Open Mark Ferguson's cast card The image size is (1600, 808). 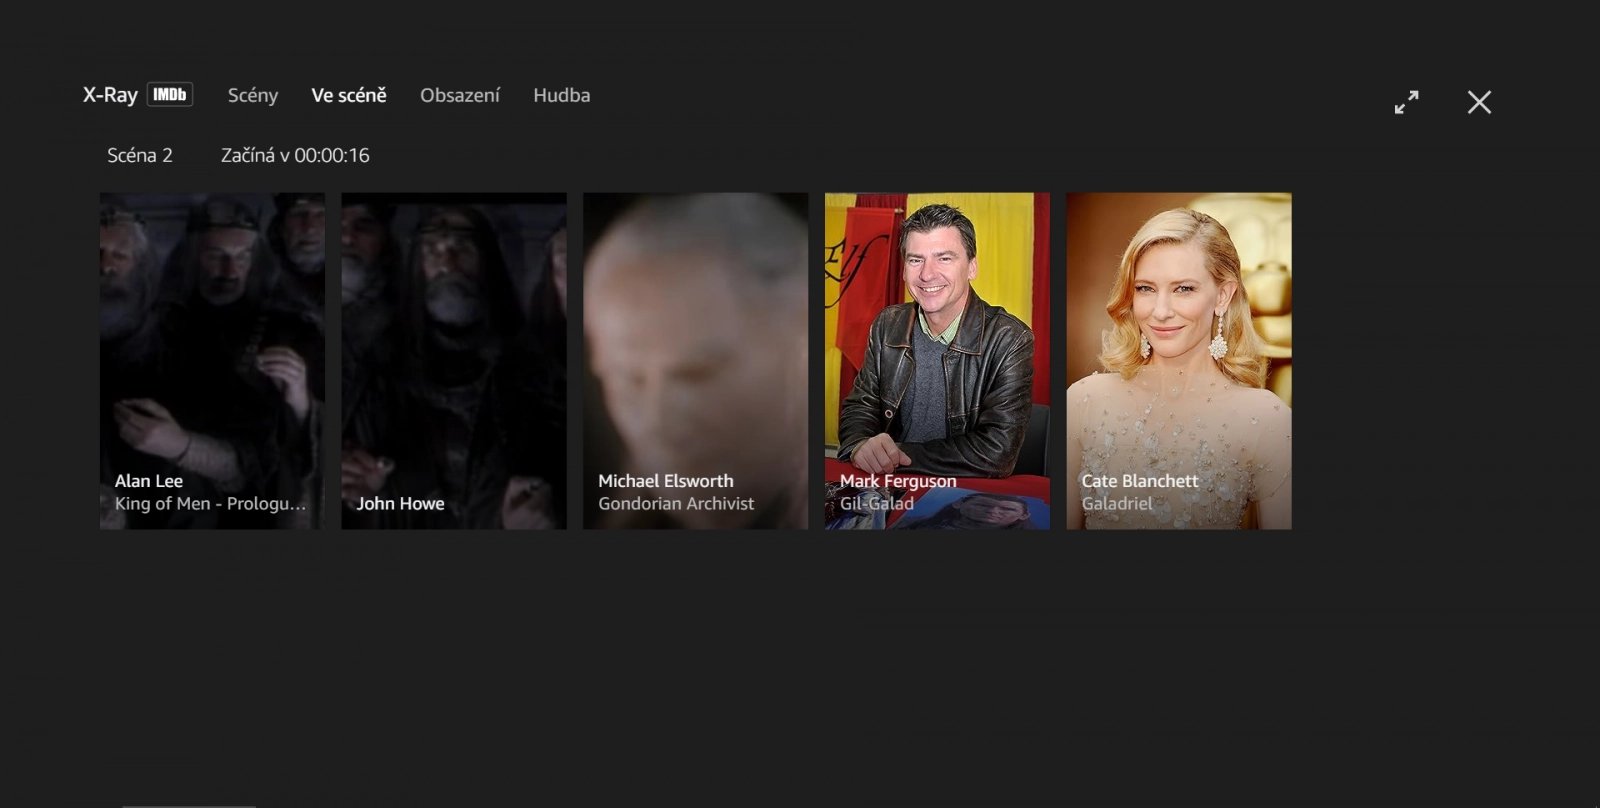937,361
